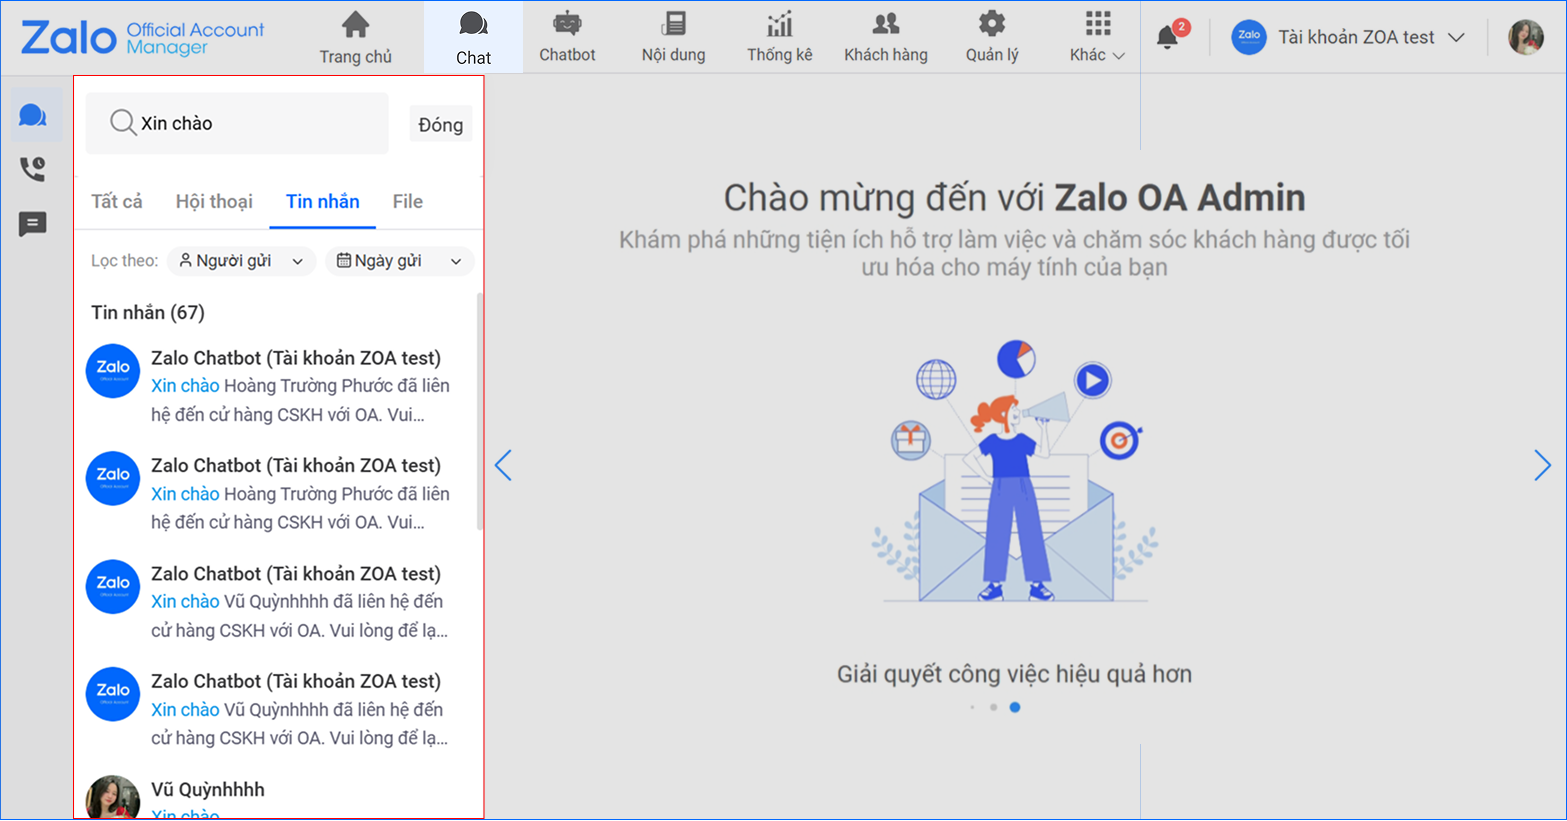
Task: Open the Chatbot robot icon
Action: 567,24
